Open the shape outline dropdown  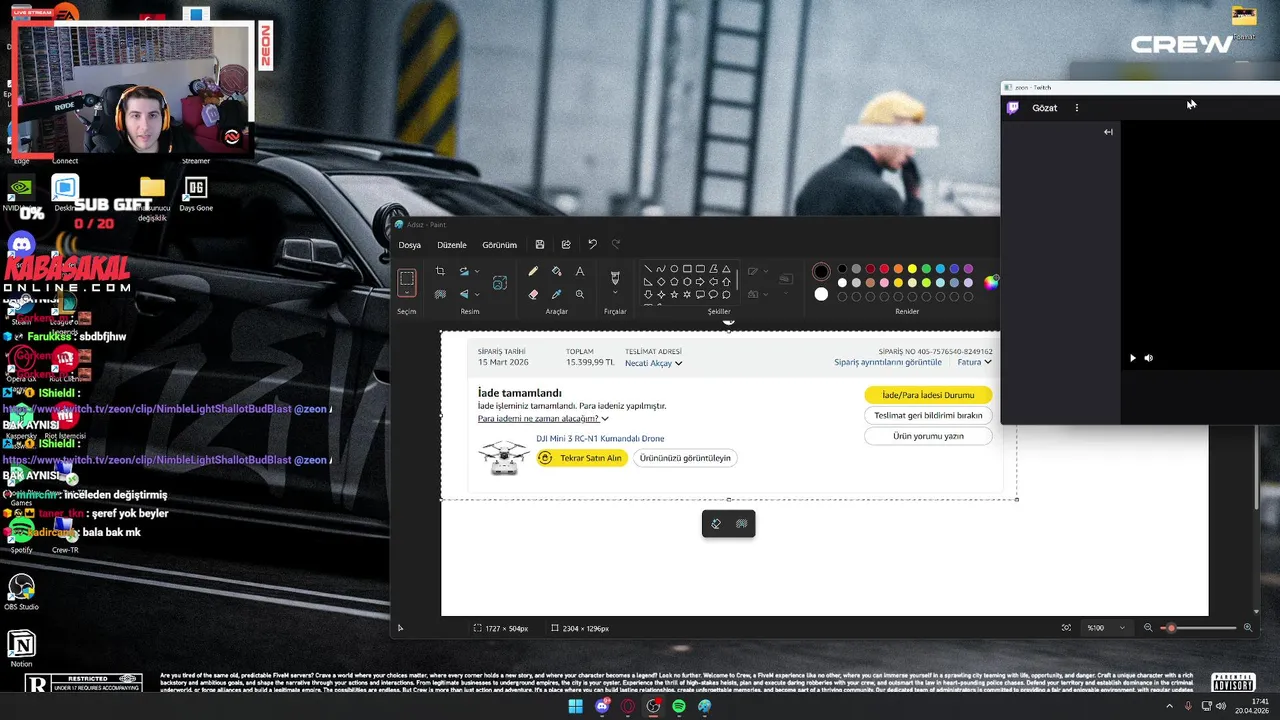coord(765,271)
